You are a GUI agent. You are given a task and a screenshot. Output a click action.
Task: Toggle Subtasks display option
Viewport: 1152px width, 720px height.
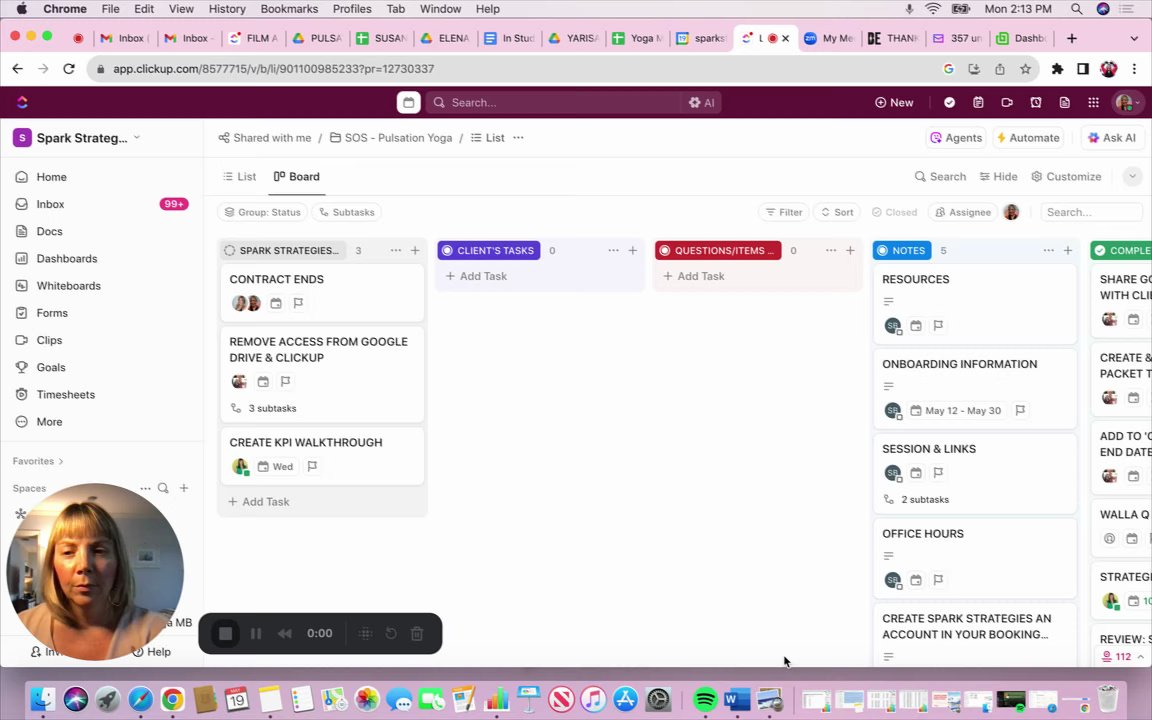coord(346,212)
